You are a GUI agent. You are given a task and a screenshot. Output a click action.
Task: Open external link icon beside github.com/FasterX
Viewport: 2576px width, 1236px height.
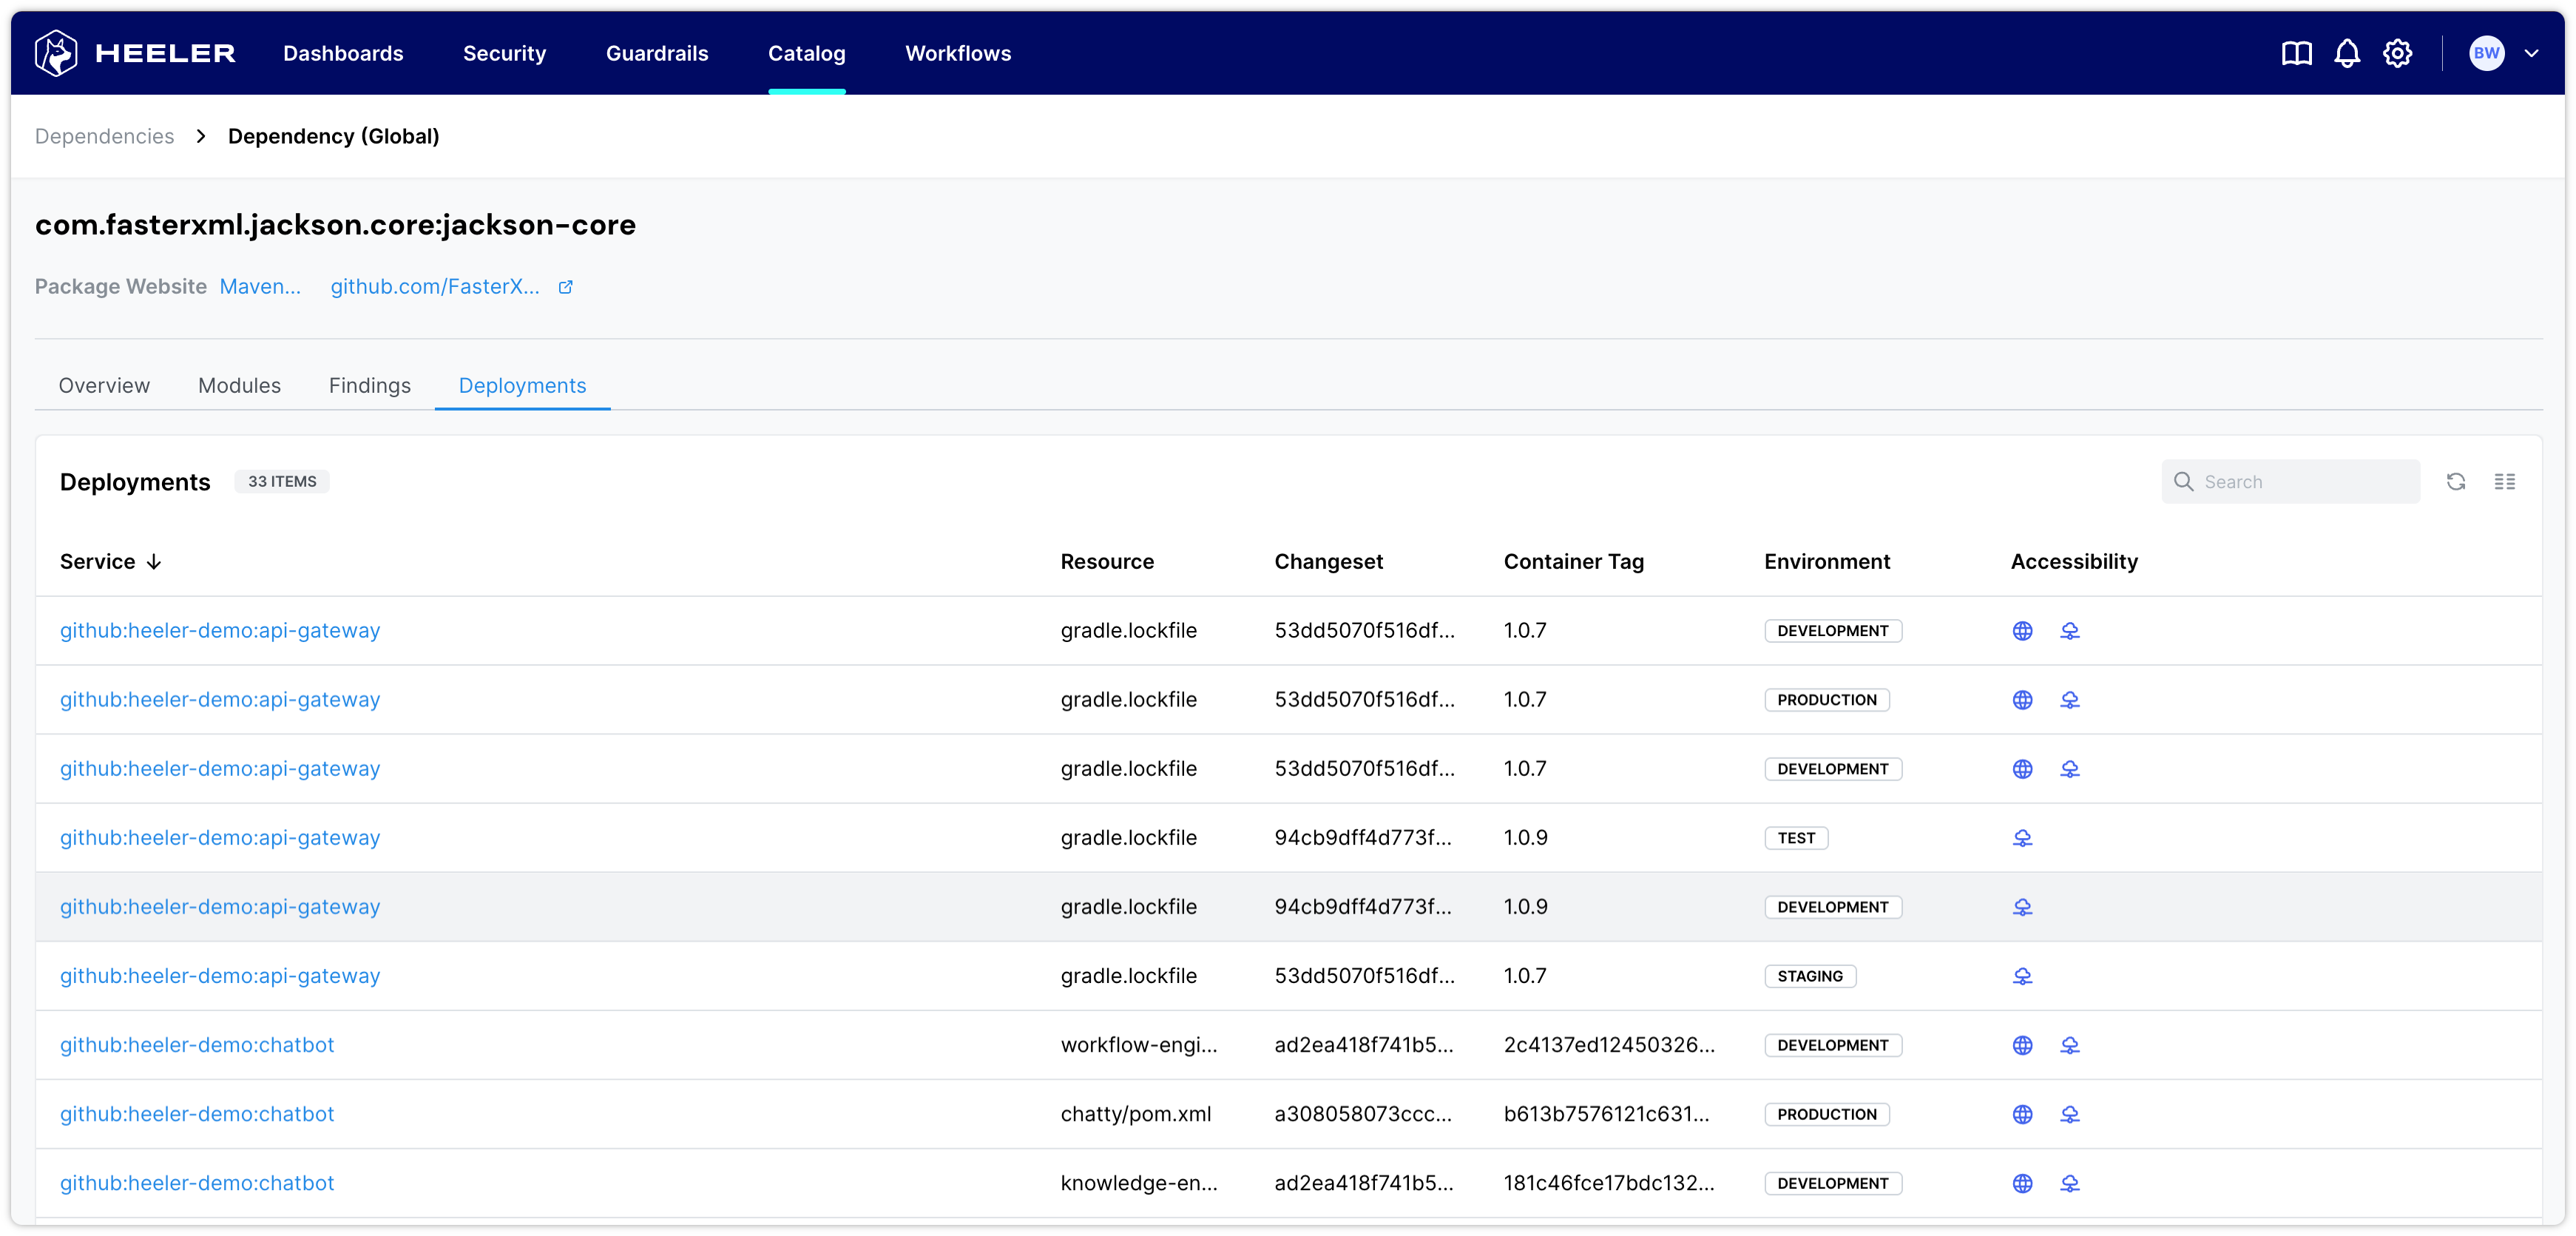[x=565, y=287]
